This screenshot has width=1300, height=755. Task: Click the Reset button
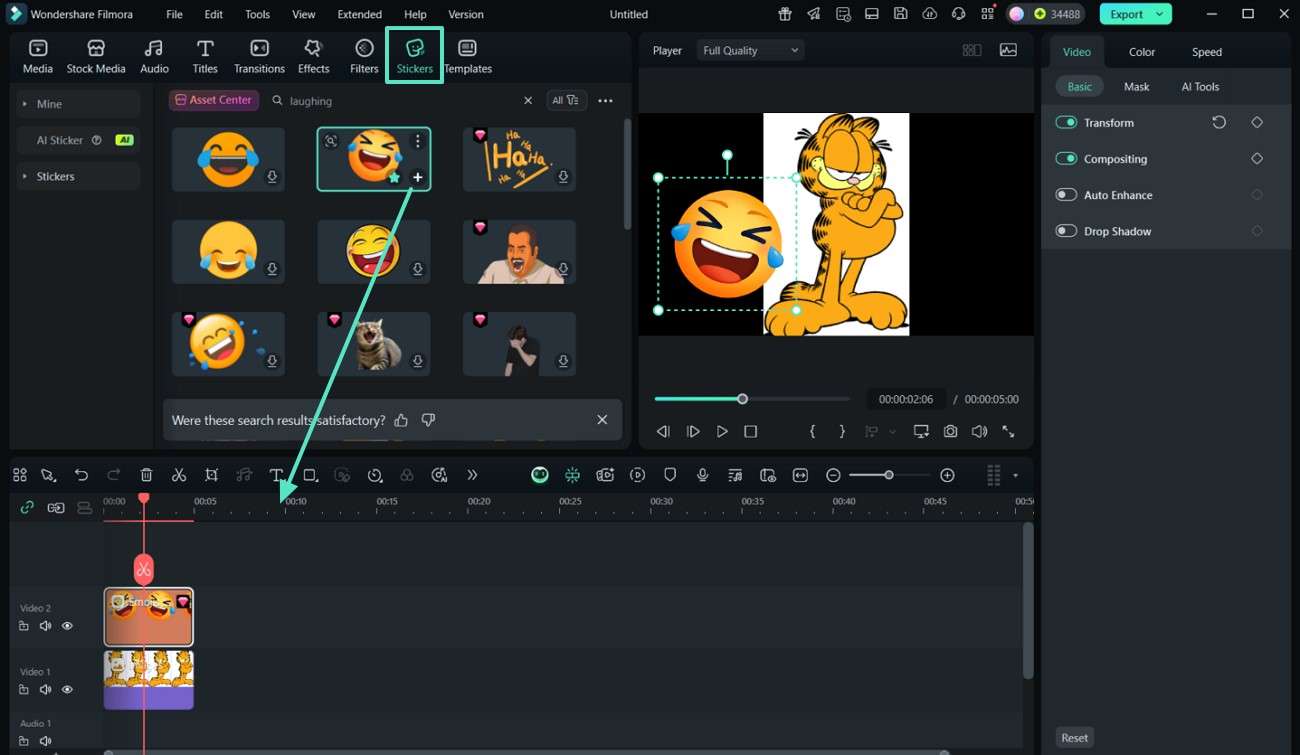[x=1074, y=738]
